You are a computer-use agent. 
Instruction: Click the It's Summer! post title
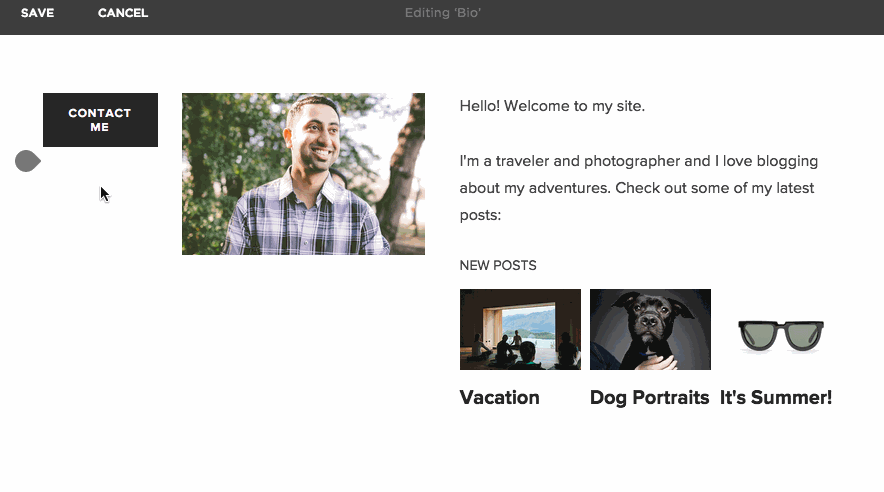[776, 397]
